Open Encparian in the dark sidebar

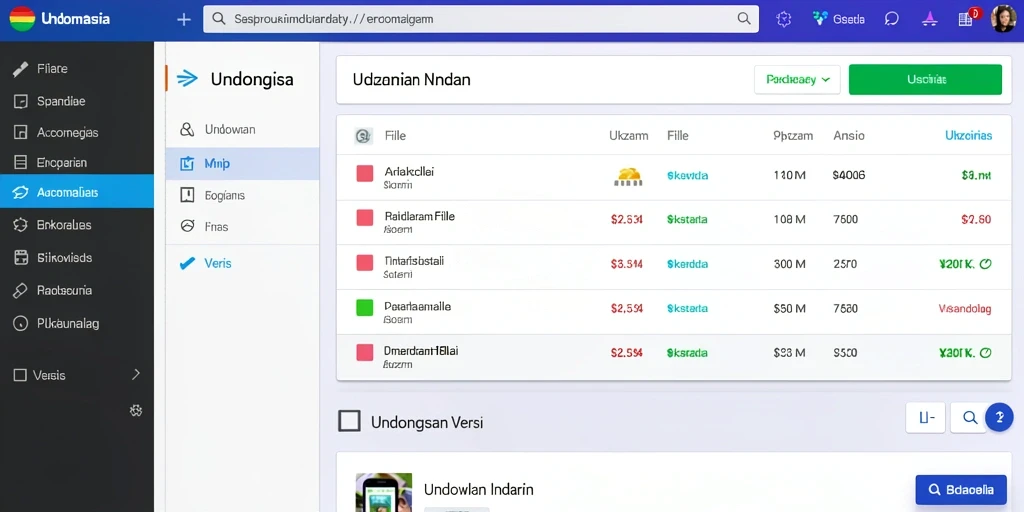pyautogui.click(x=76, y=163)
